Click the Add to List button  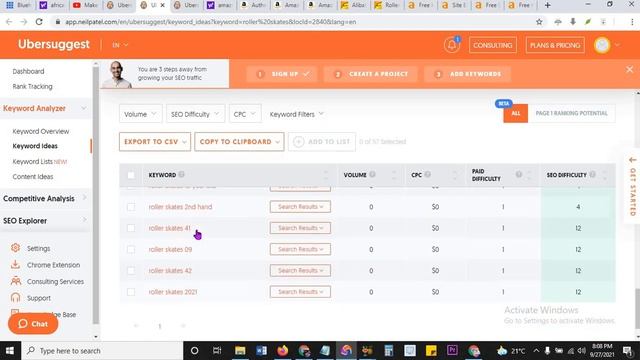pos(322,142)
